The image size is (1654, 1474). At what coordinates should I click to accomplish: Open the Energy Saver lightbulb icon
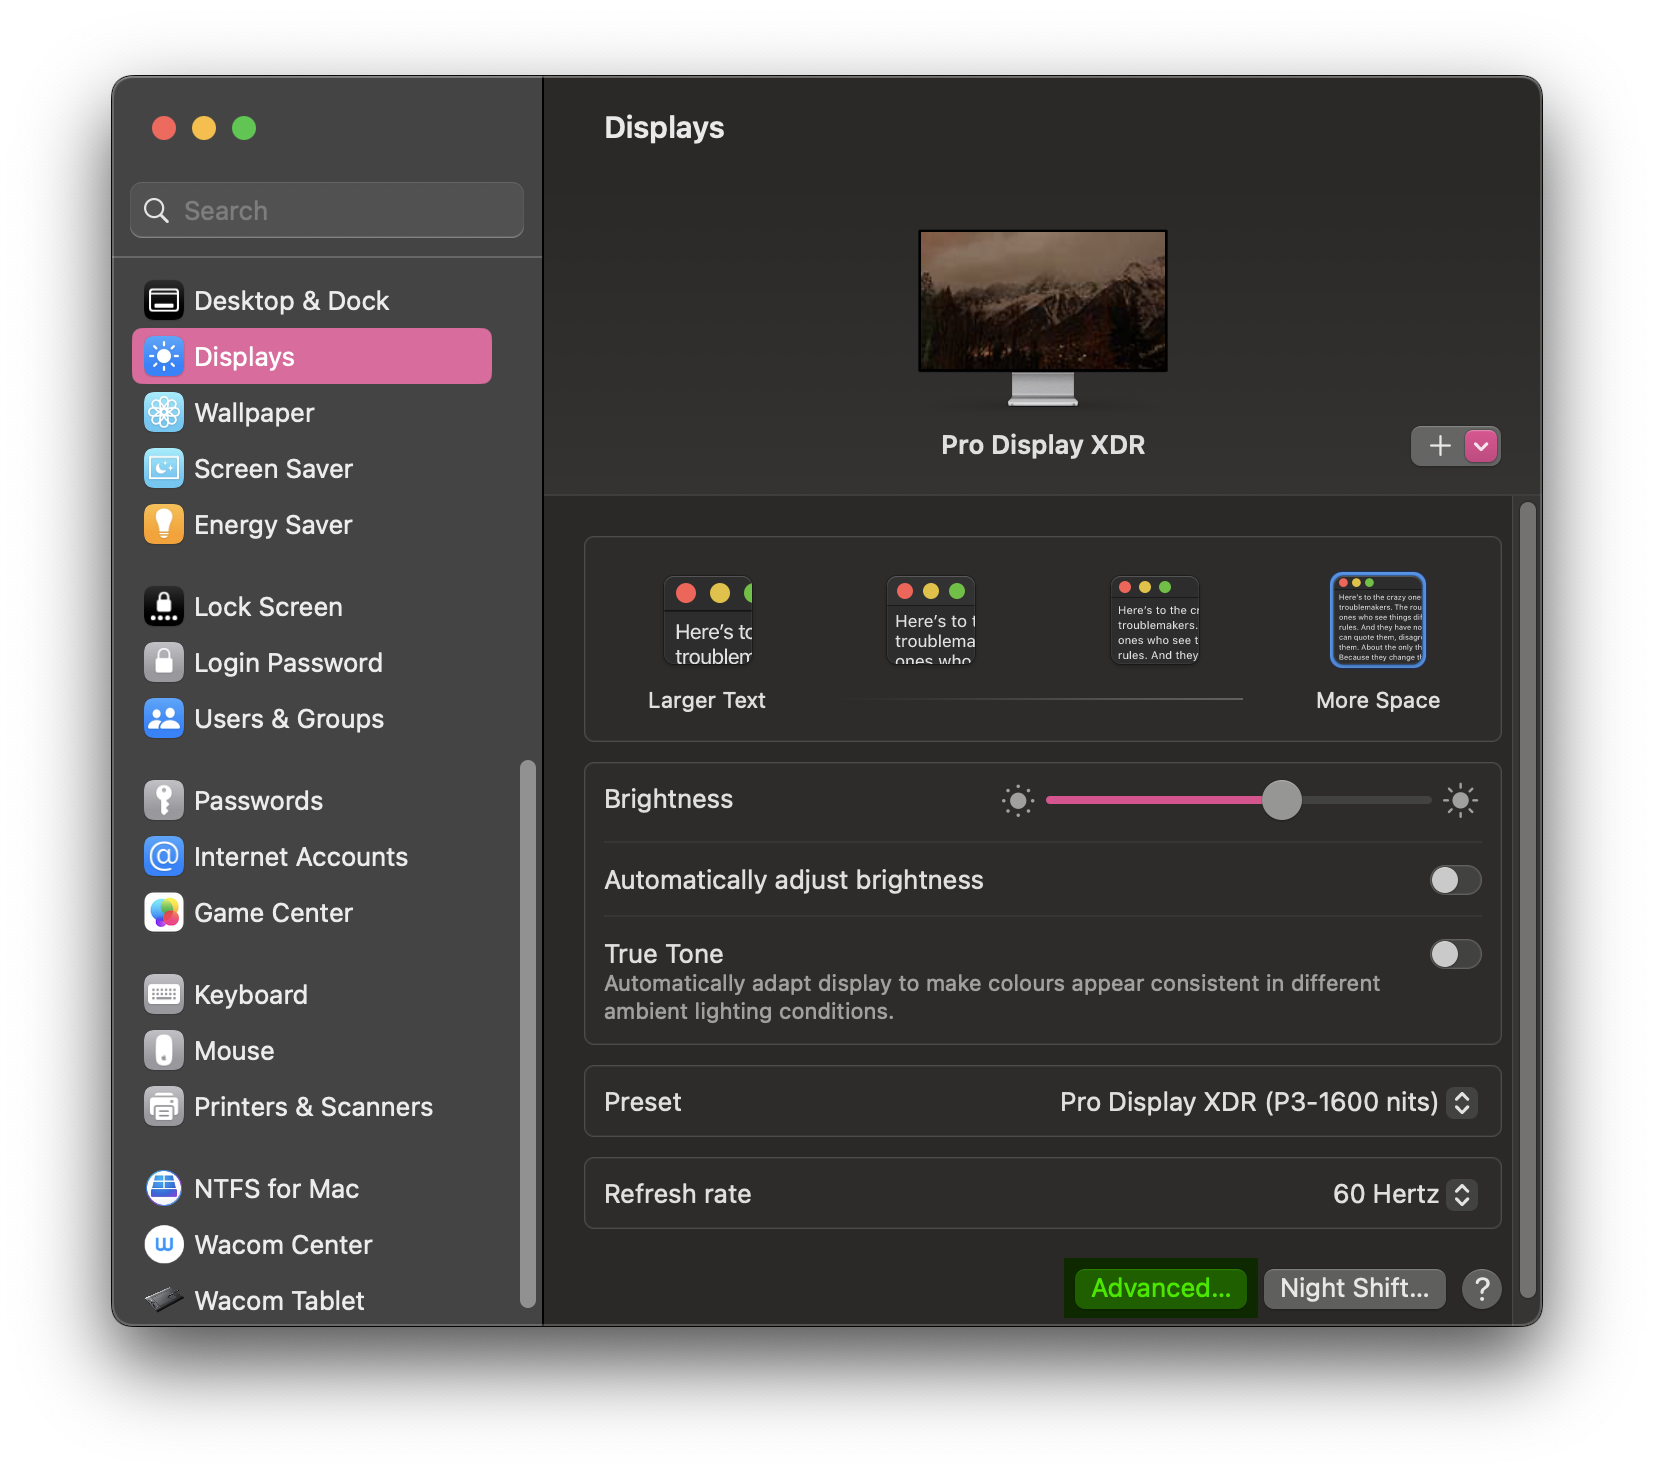[164, 524]
